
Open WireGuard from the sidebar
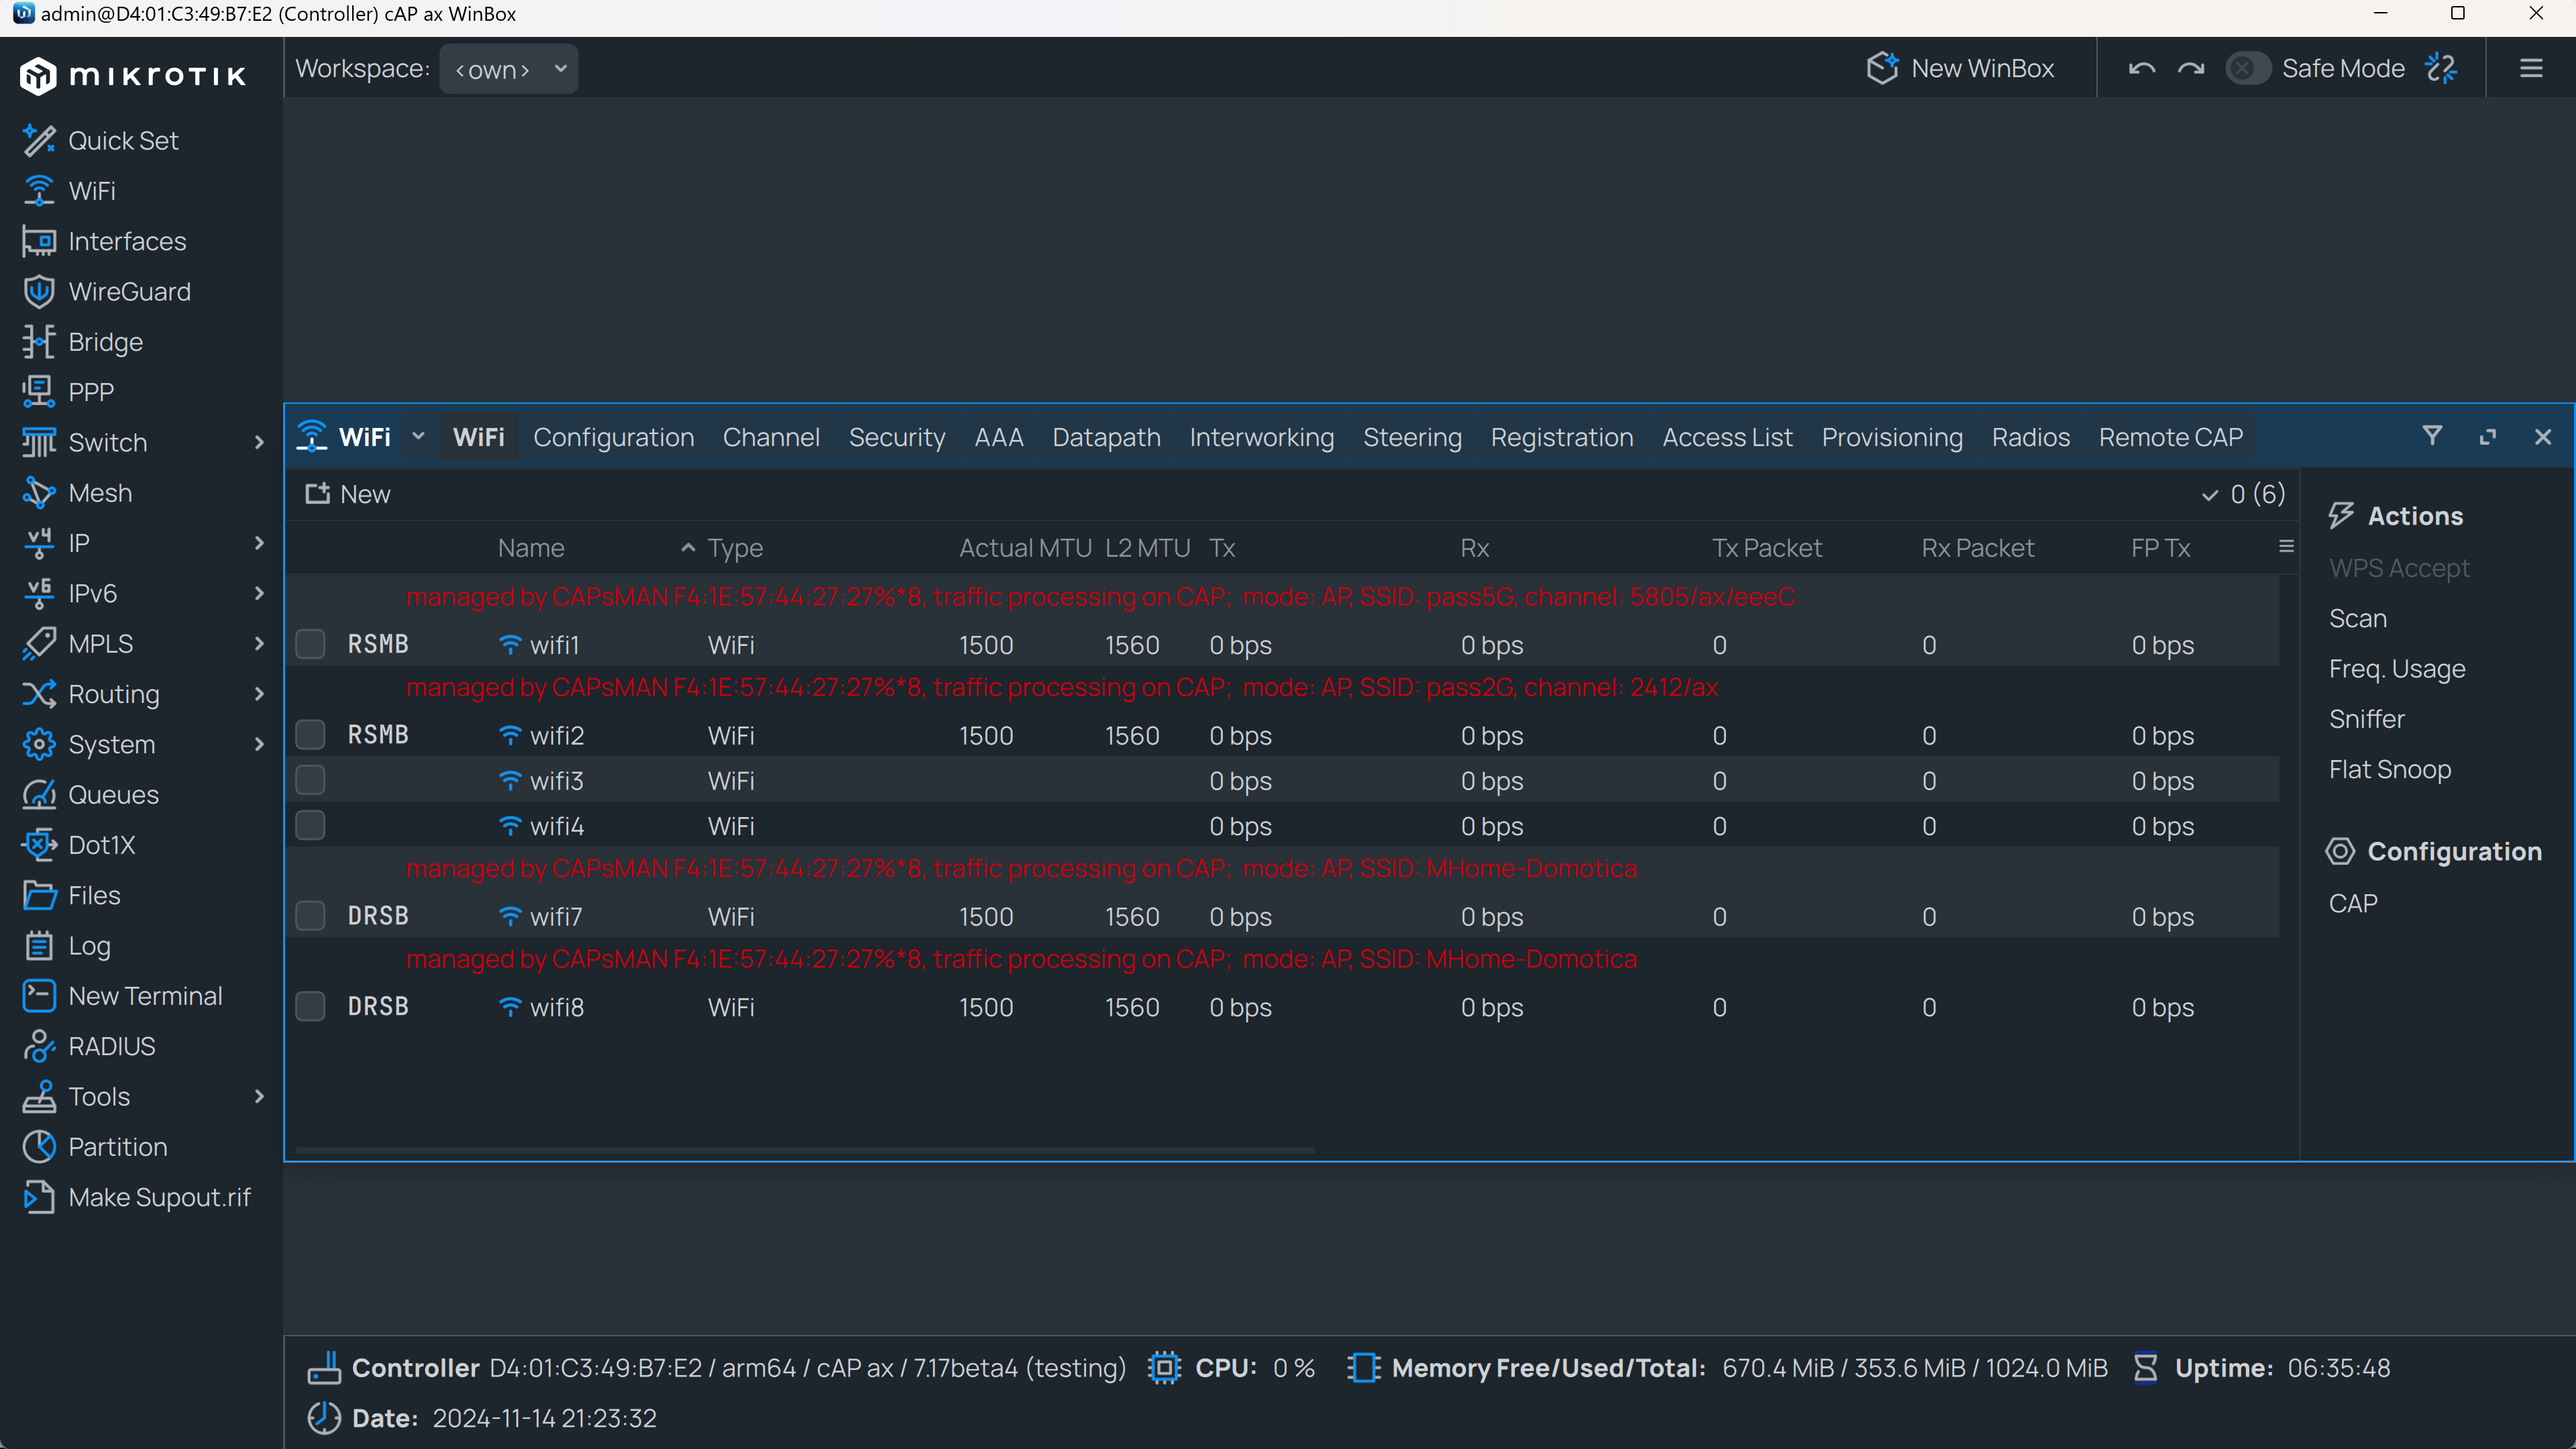[129, 292]
